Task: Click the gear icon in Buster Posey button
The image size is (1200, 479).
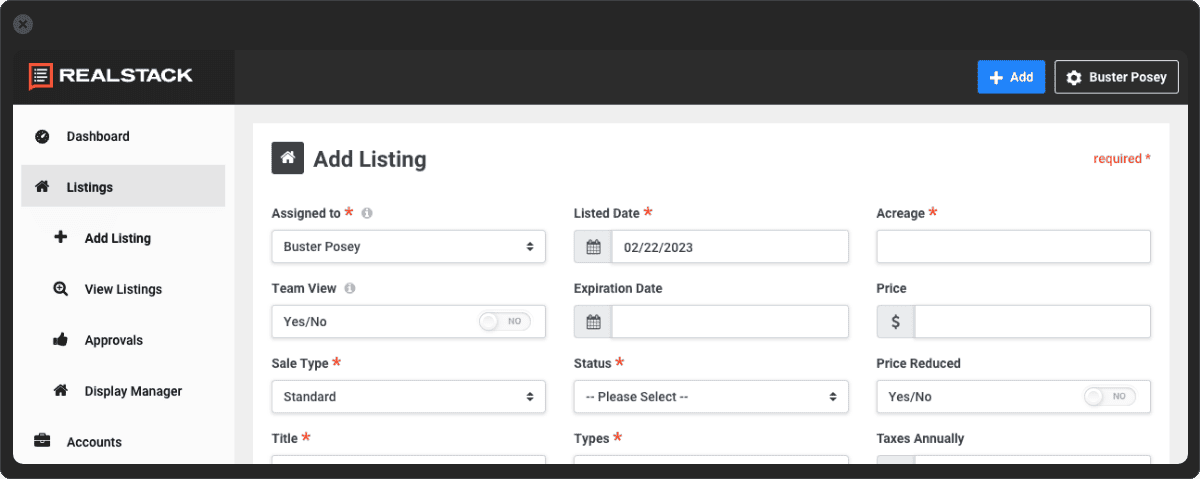Action: pos(1074,77)
